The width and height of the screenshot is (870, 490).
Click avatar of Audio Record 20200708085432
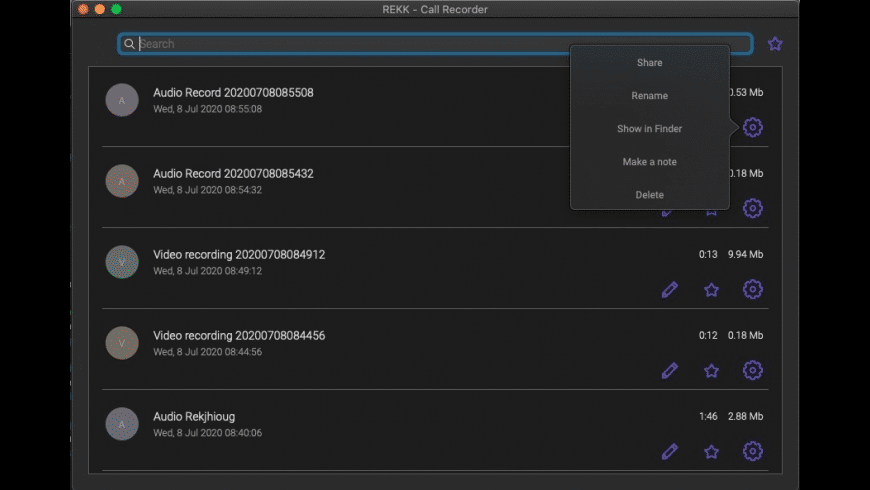(x=122, y=181)
